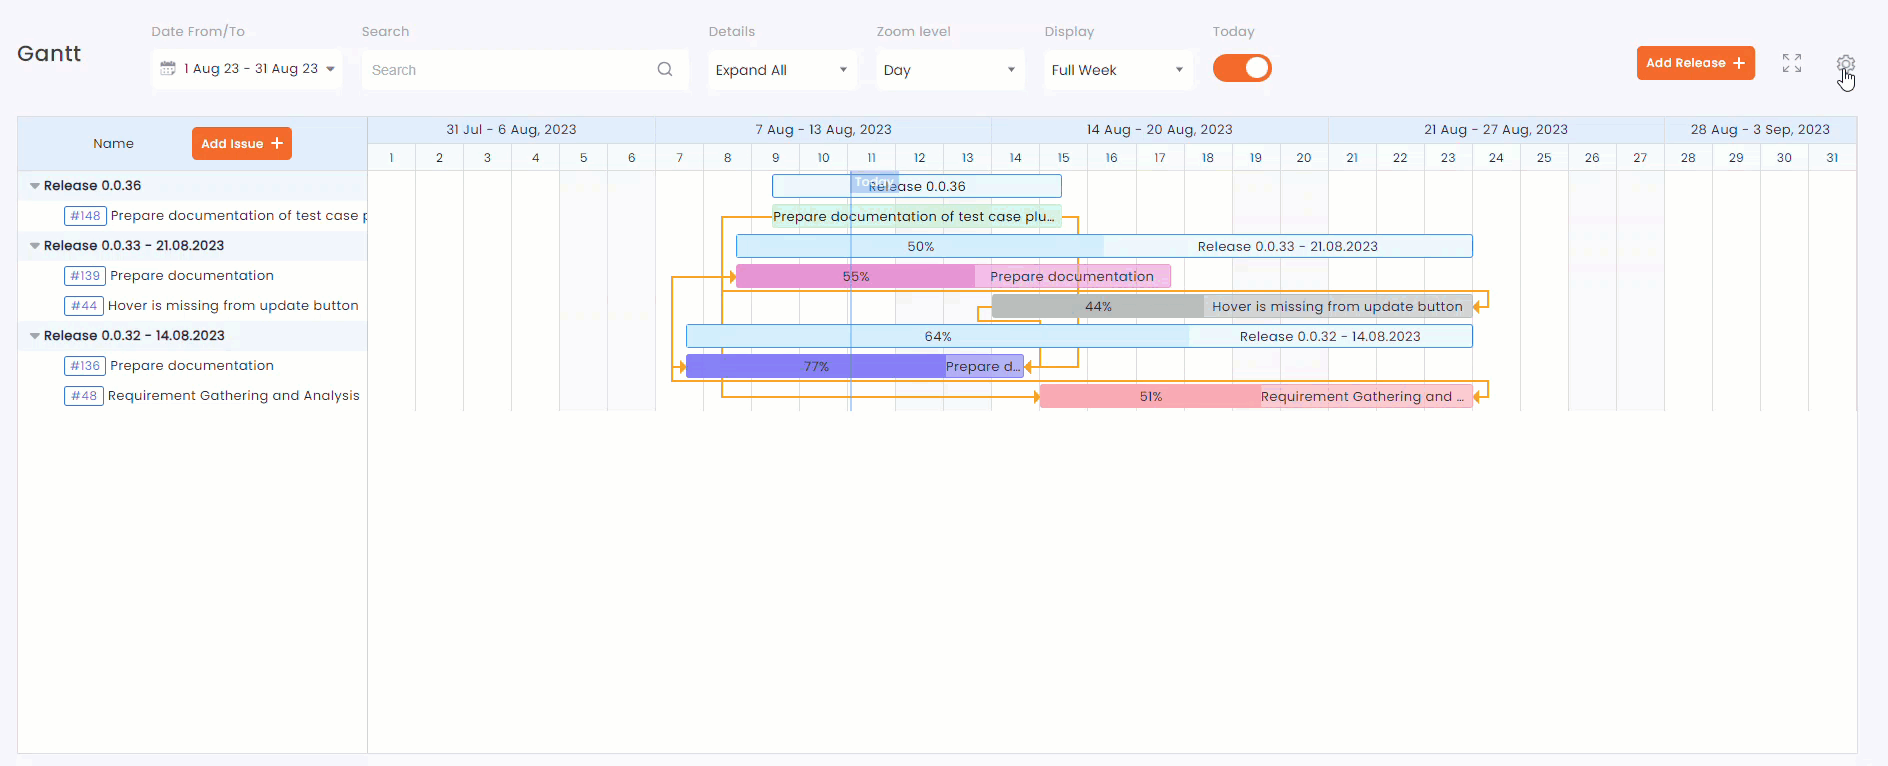Click issue badge #148
The image size is (1888, 766).
pos(85,216)
